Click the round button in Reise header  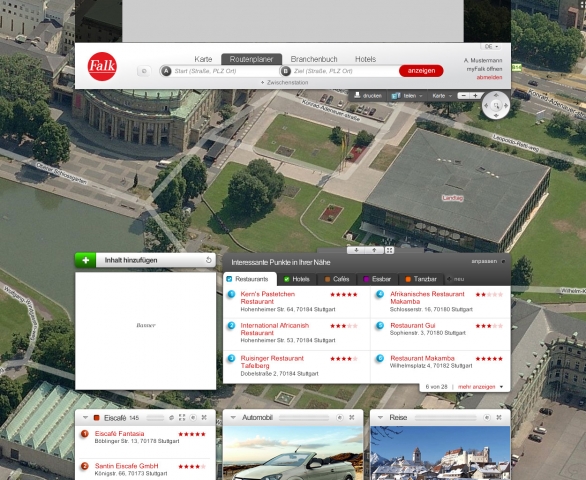pos(487,418)
